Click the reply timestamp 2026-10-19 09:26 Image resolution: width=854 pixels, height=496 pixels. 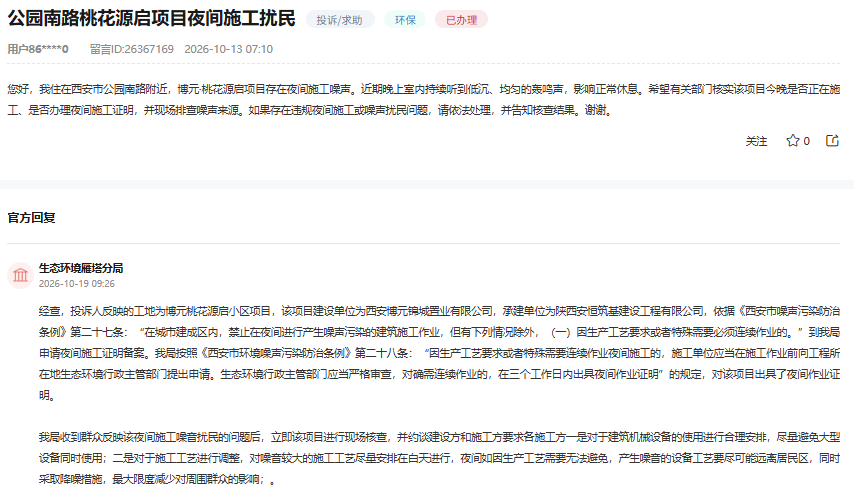pos(77,284)
